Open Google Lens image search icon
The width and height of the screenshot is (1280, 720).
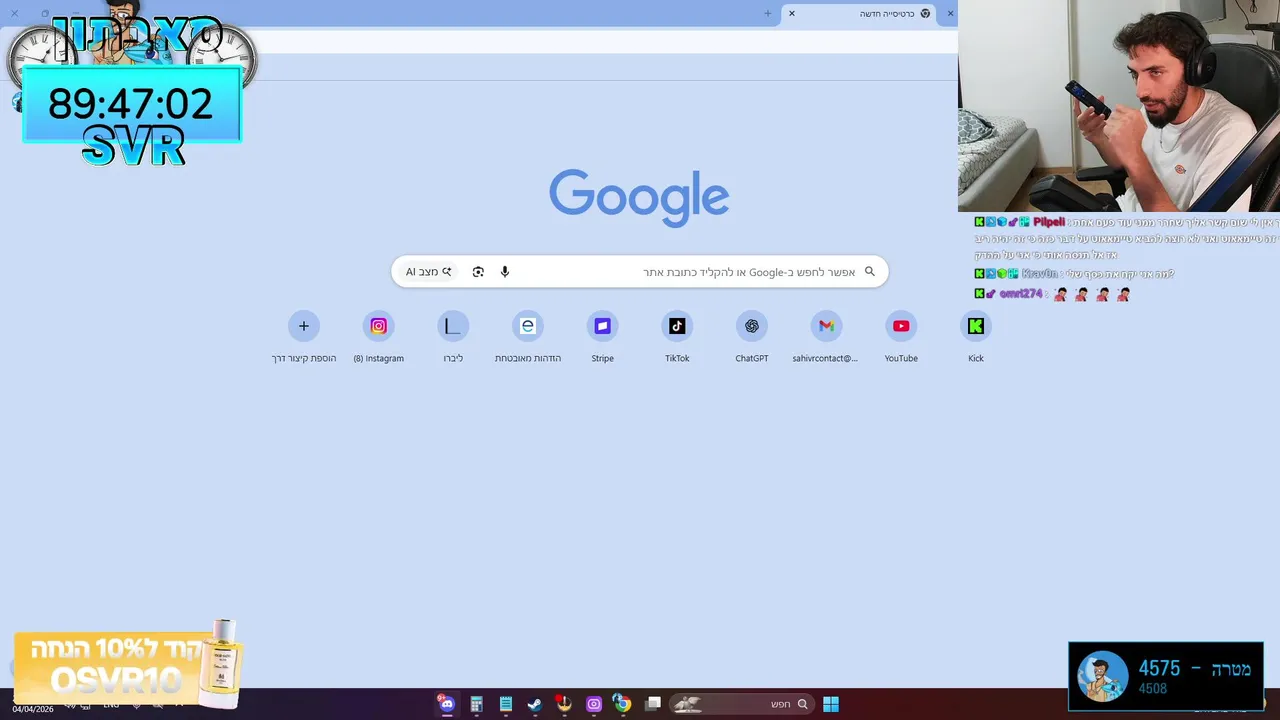click(x=478, y=272)
